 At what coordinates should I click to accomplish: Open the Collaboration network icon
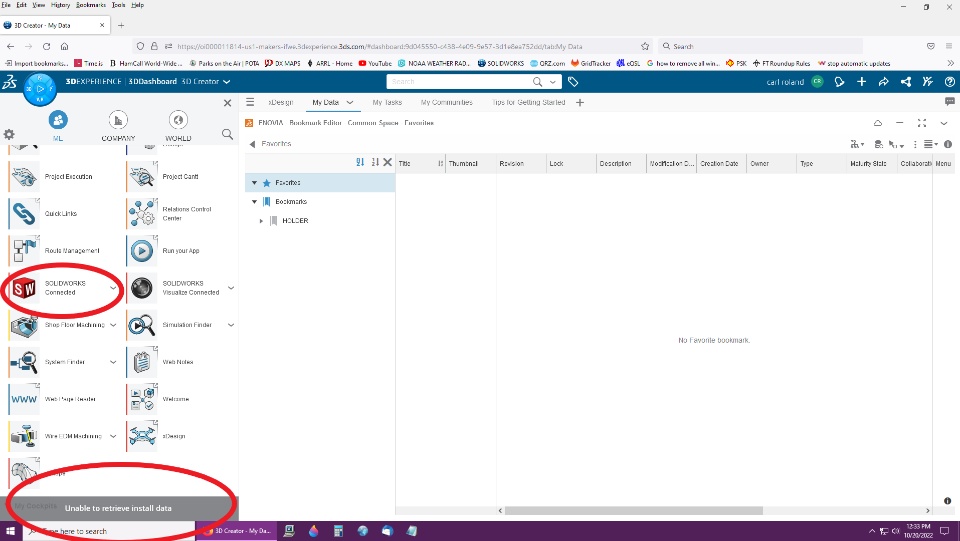(x=906, y=81)
